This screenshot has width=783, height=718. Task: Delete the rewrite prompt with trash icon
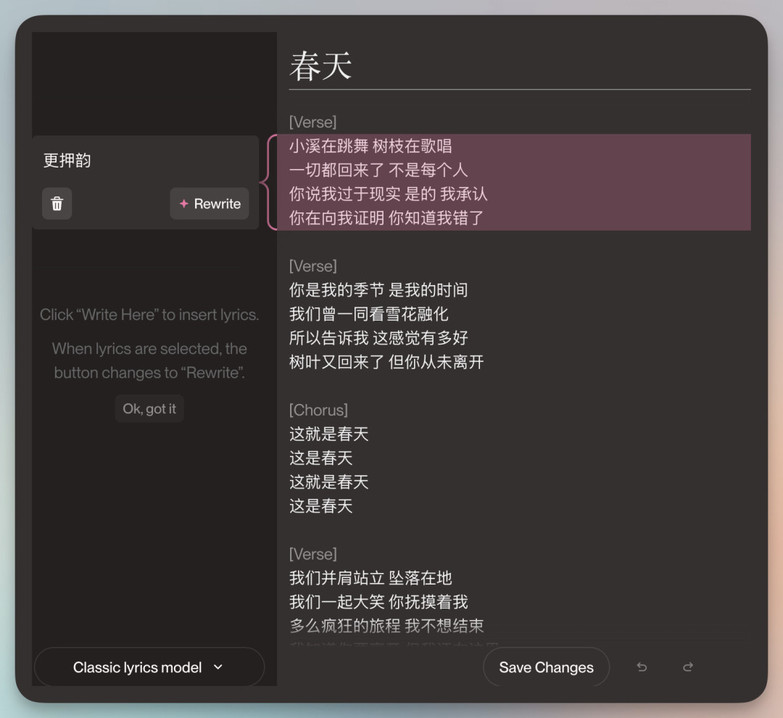tap(57, 203)
